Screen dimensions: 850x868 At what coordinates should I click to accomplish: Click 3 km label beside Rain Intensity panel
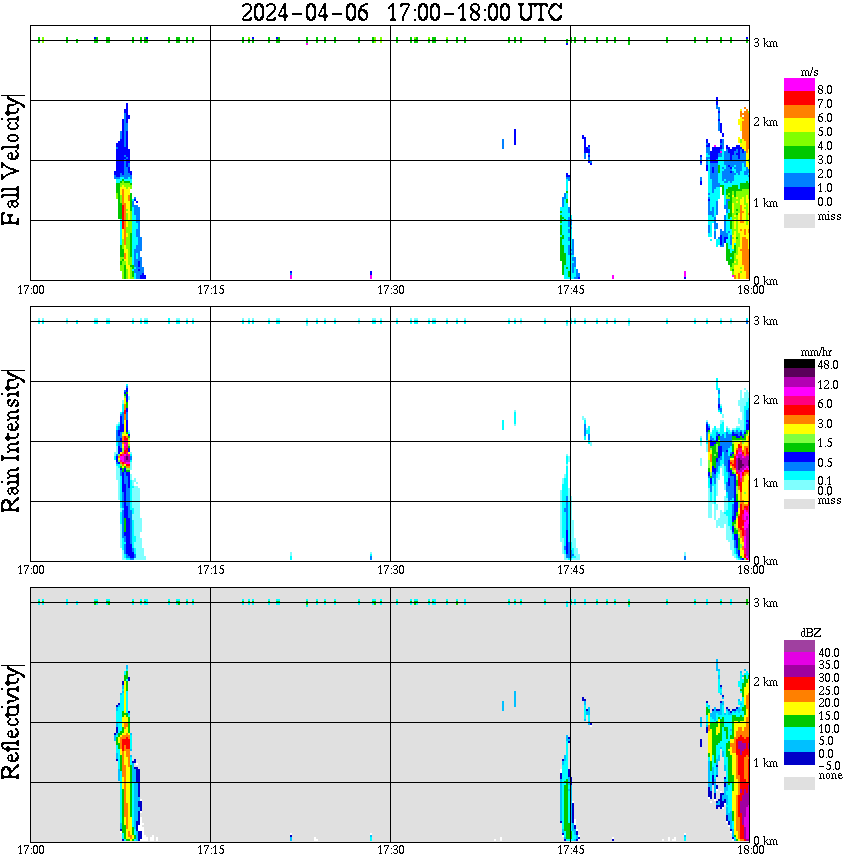pos(765,321)
